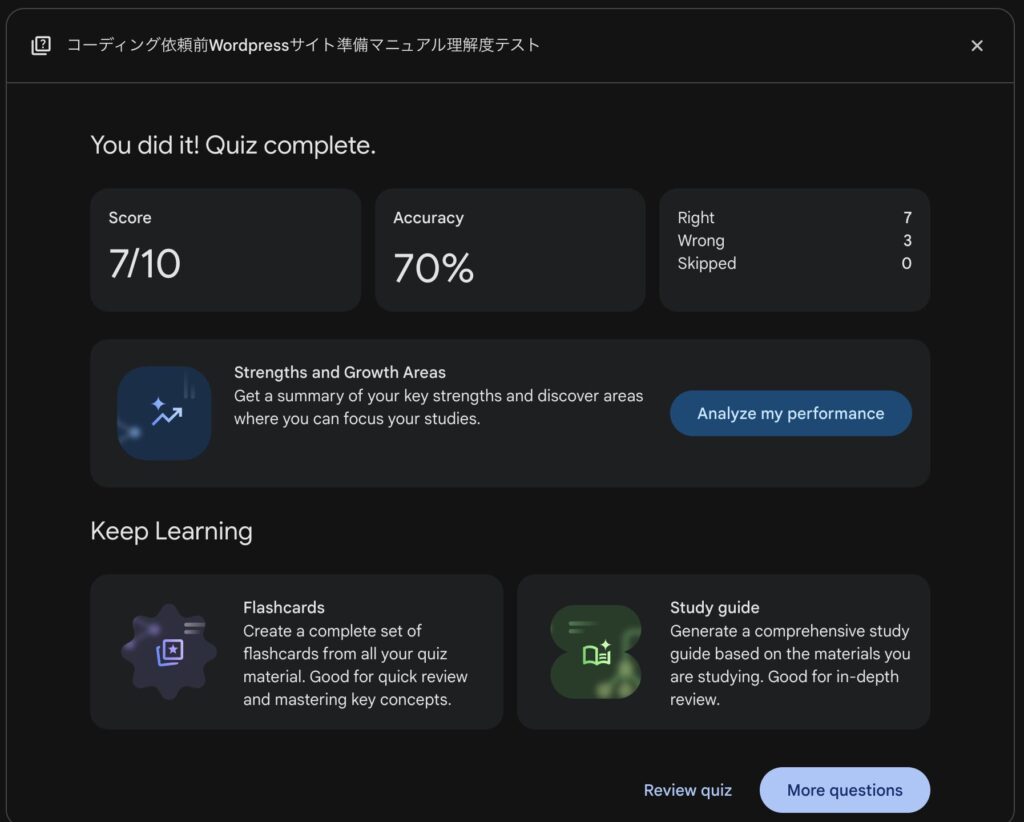The width and height of the screenshot is (1024, 822).
Task: Click the Keep Learning section heading
Action: click(171, 531)
